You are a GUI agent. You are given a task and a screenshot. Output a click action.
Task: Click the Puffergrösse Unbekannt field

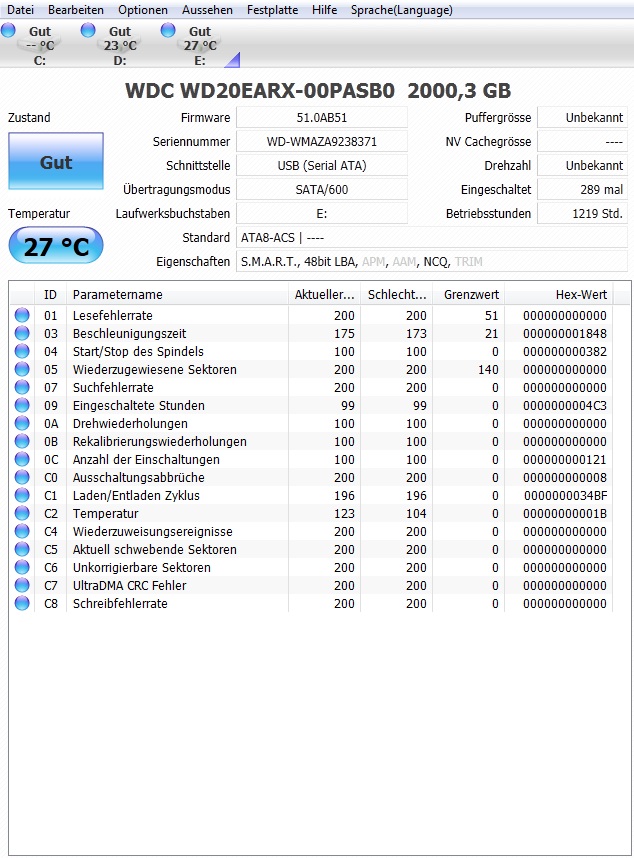click(x=583, y=118)
